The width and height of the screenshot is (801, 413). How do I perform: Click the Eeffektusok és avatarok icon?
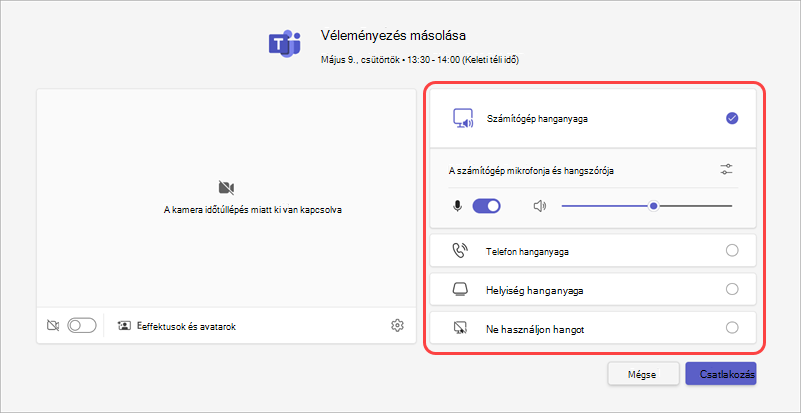tap(124, 326)
